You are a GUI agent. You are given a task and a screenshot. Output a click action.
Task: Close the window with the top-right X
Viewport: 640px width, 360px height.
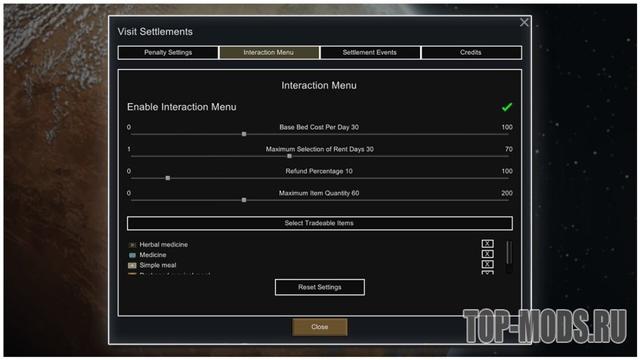[x=524, y=22]
